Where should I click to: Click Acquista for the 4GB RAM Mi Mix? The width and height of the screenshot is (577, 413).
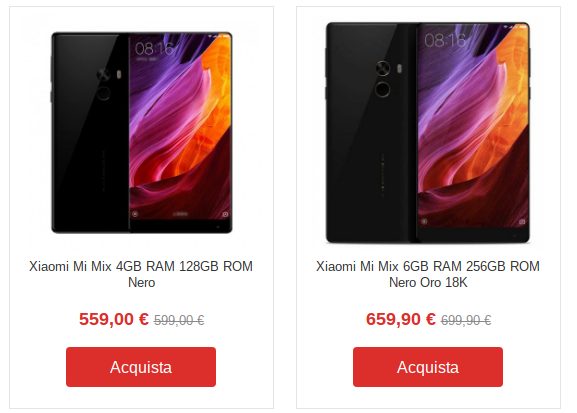[141, 367]
